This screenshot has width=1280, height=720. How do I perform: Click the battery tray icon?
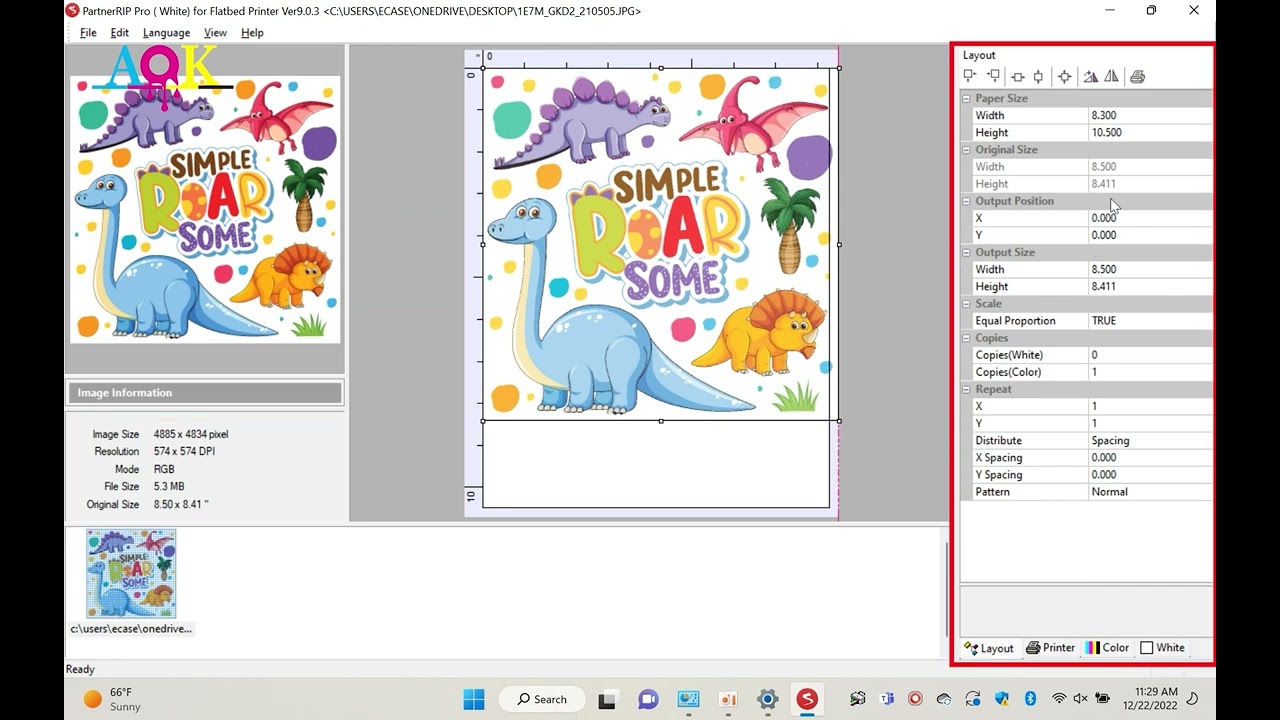pos(1102,699)
